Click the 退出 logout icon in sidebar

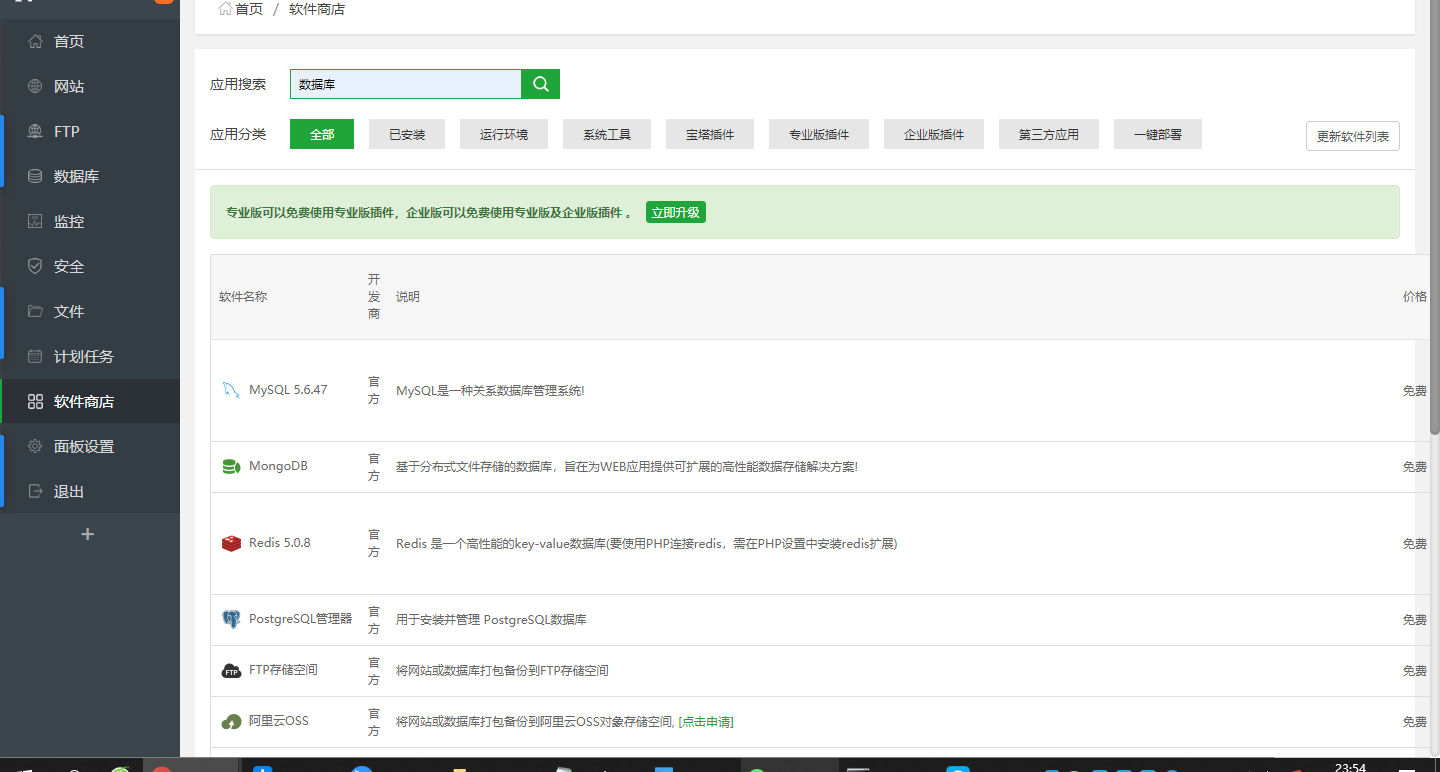[35, 492]
